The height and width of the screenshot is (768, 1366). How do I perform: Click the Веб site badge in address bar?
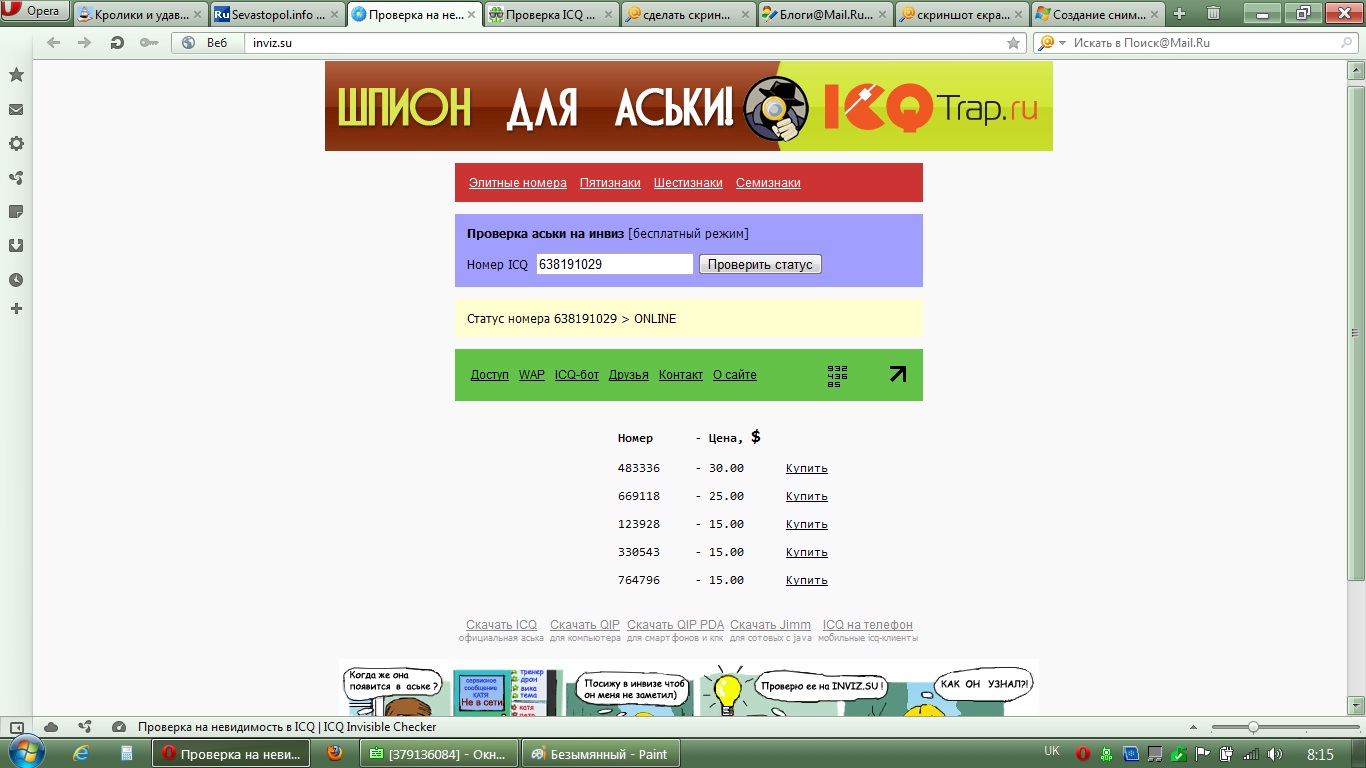coord(207,43)
